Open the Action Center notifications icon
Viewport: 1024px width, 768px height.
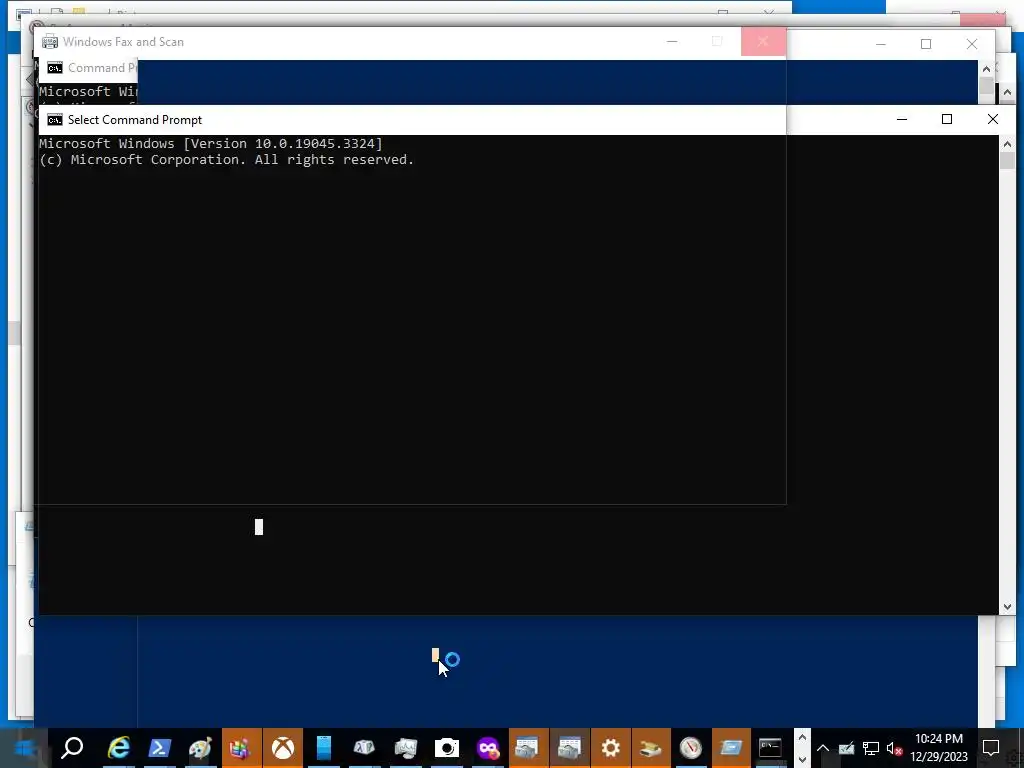click(x=991, y=748)
